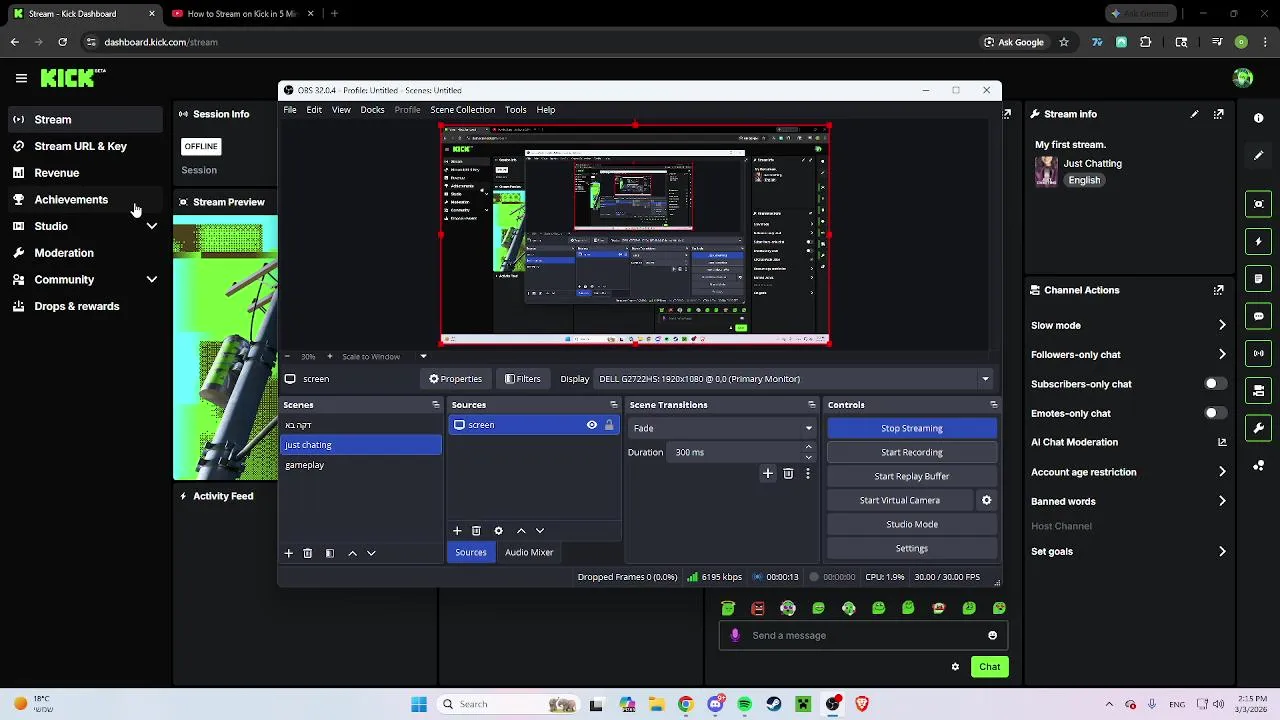
Task: Move scene up in Scenes panel
Action: 352,553
